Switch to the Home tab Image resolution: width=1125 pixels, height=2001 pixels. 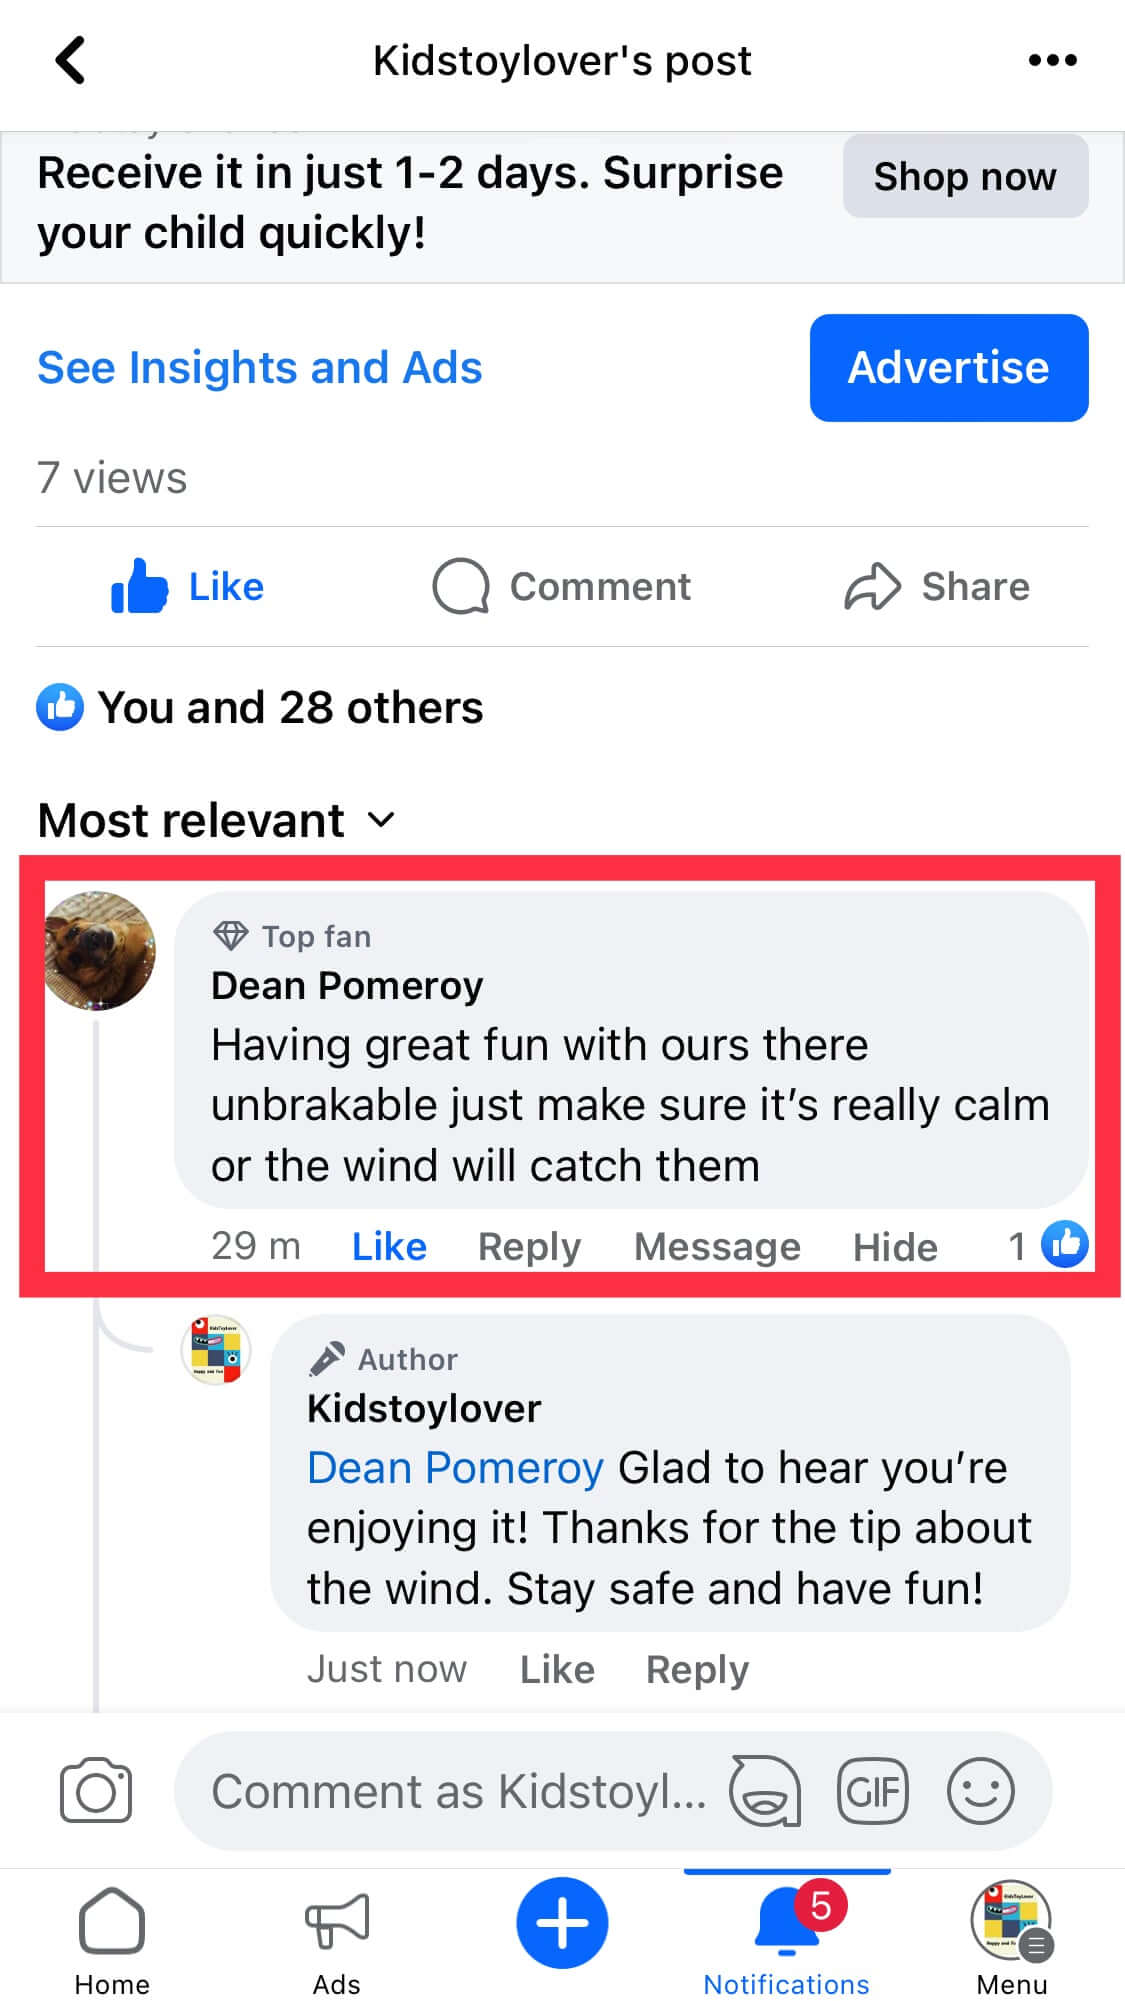pos(112,1935)
